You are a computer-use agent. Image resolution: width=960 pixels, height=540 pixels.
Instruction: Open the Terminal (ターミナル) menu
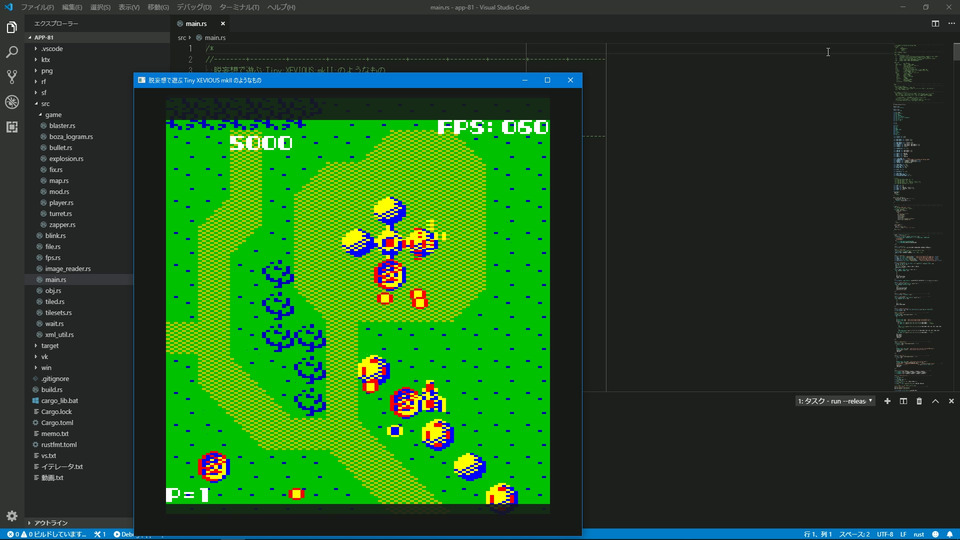[239, 7]
